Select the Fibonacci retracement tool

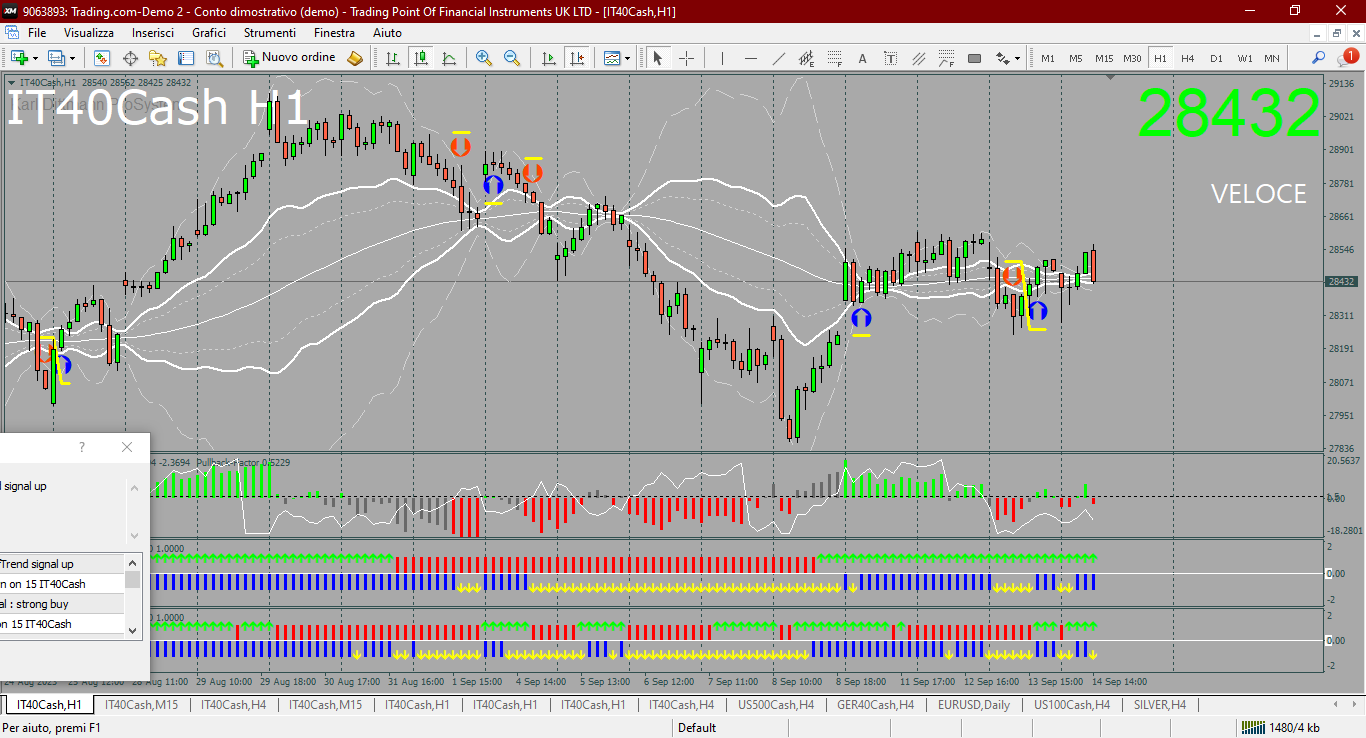click(835, 58)
